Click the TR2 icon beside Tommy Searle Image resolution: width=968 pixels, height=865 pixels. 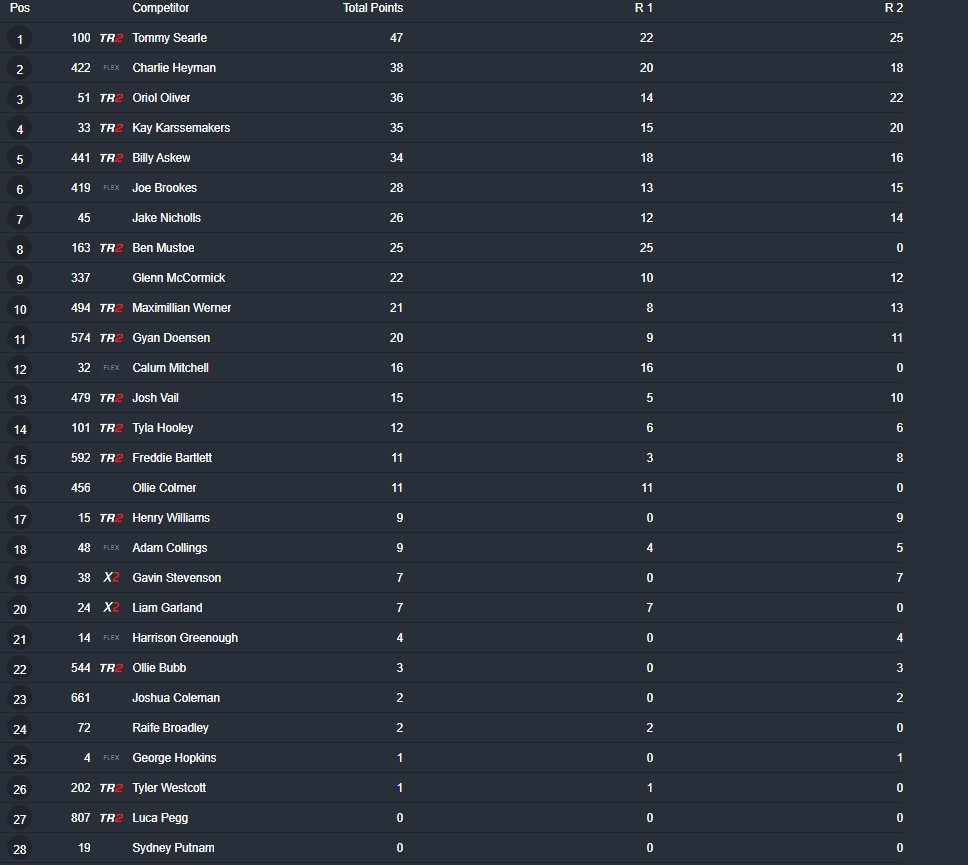coord(111,38)
